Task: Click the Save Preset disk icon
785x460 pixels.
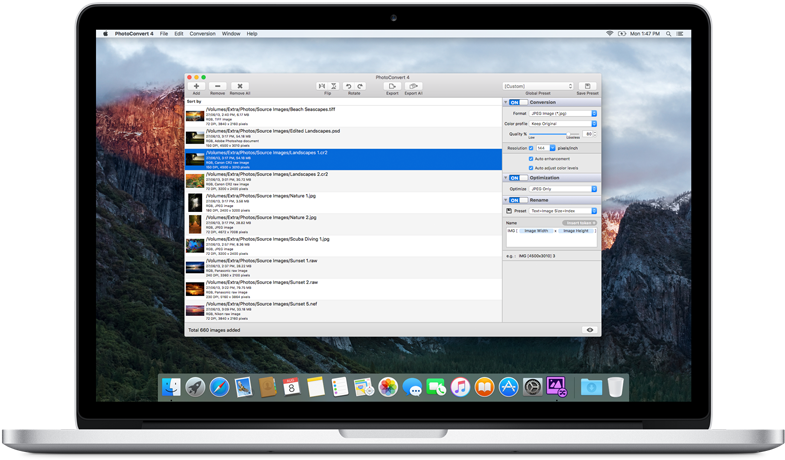Action: [x=588, y=86]
